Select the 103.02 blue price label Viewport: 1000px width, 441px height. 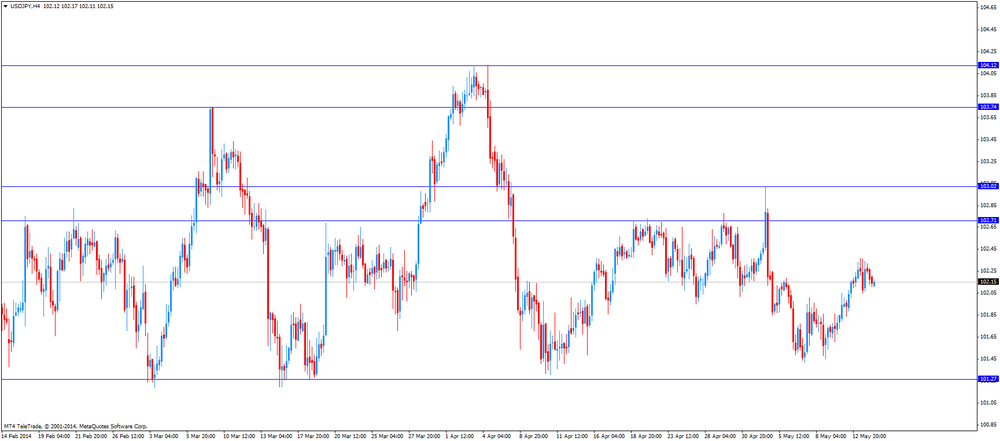(988, 186)
